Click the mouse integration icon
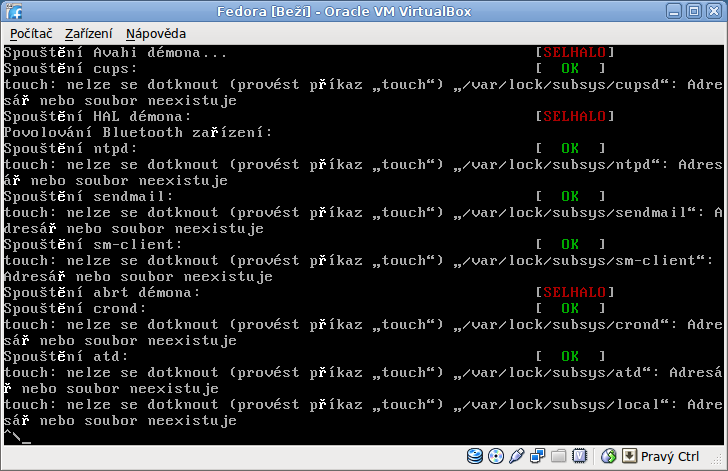The image size is (728, 471). tap(608, 456)
